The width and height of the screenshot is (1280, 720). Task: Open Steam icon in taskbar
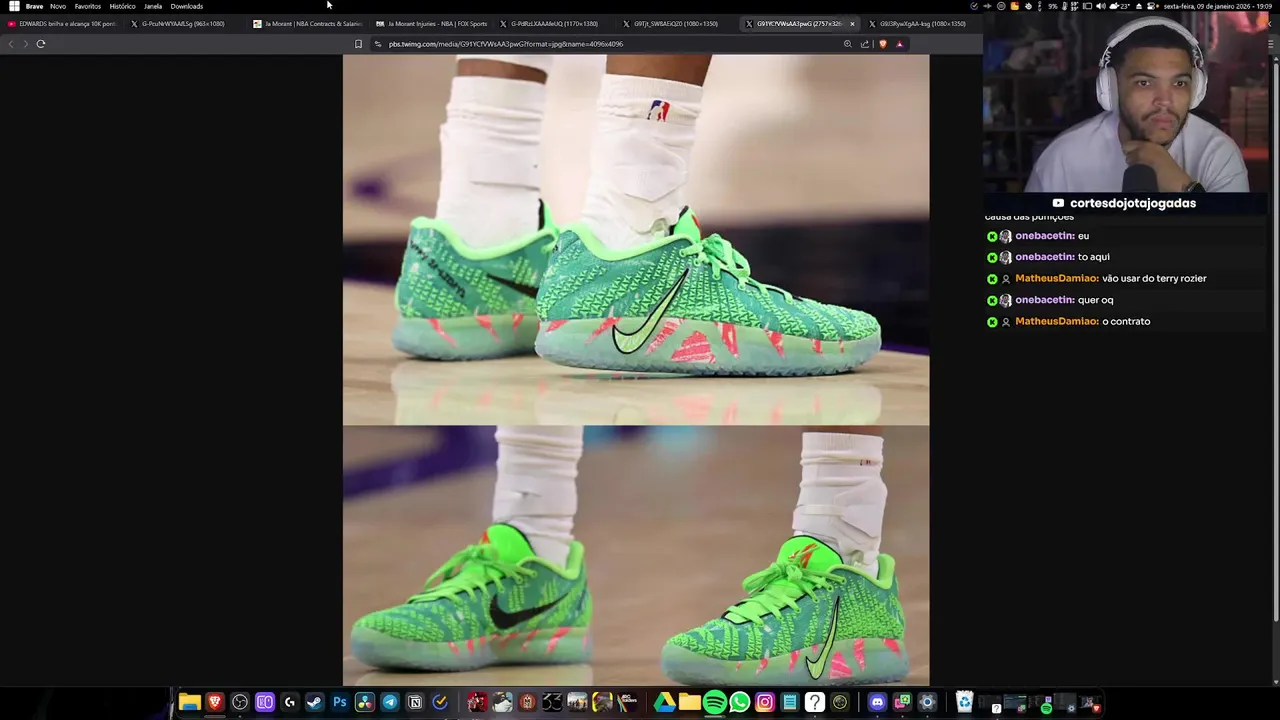(x=314, y=702)
